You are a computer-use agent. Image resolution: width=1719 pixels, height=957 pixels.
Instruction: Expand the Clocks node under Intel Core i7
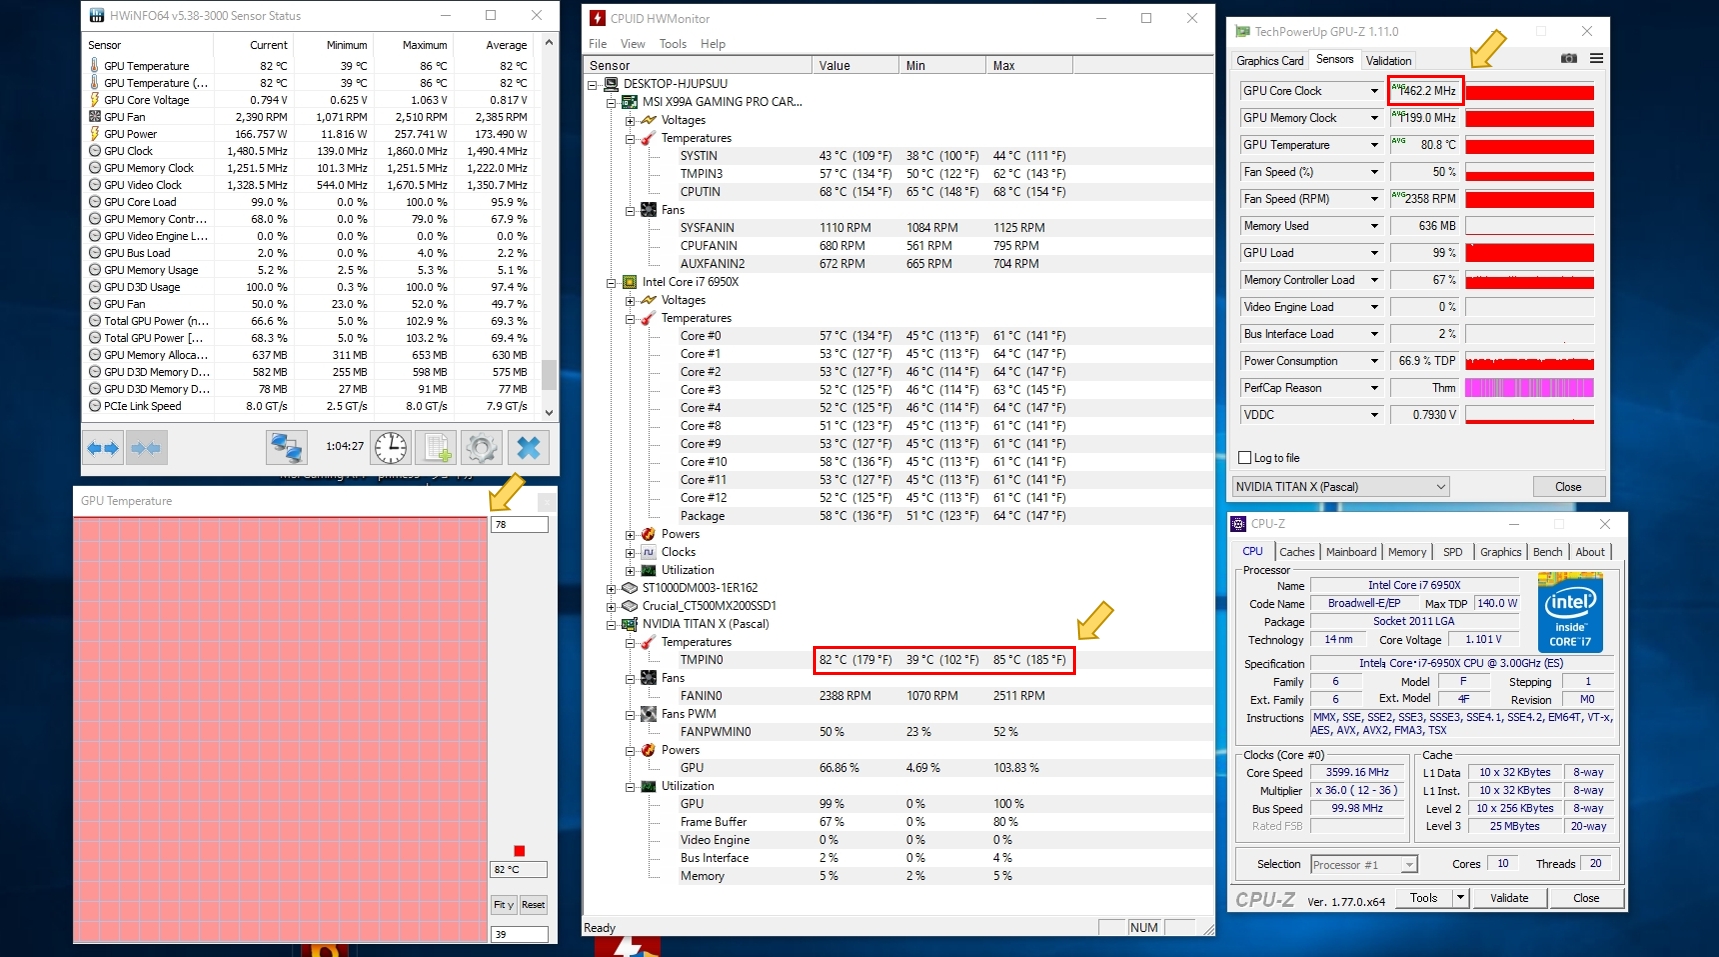pos(630,553)
